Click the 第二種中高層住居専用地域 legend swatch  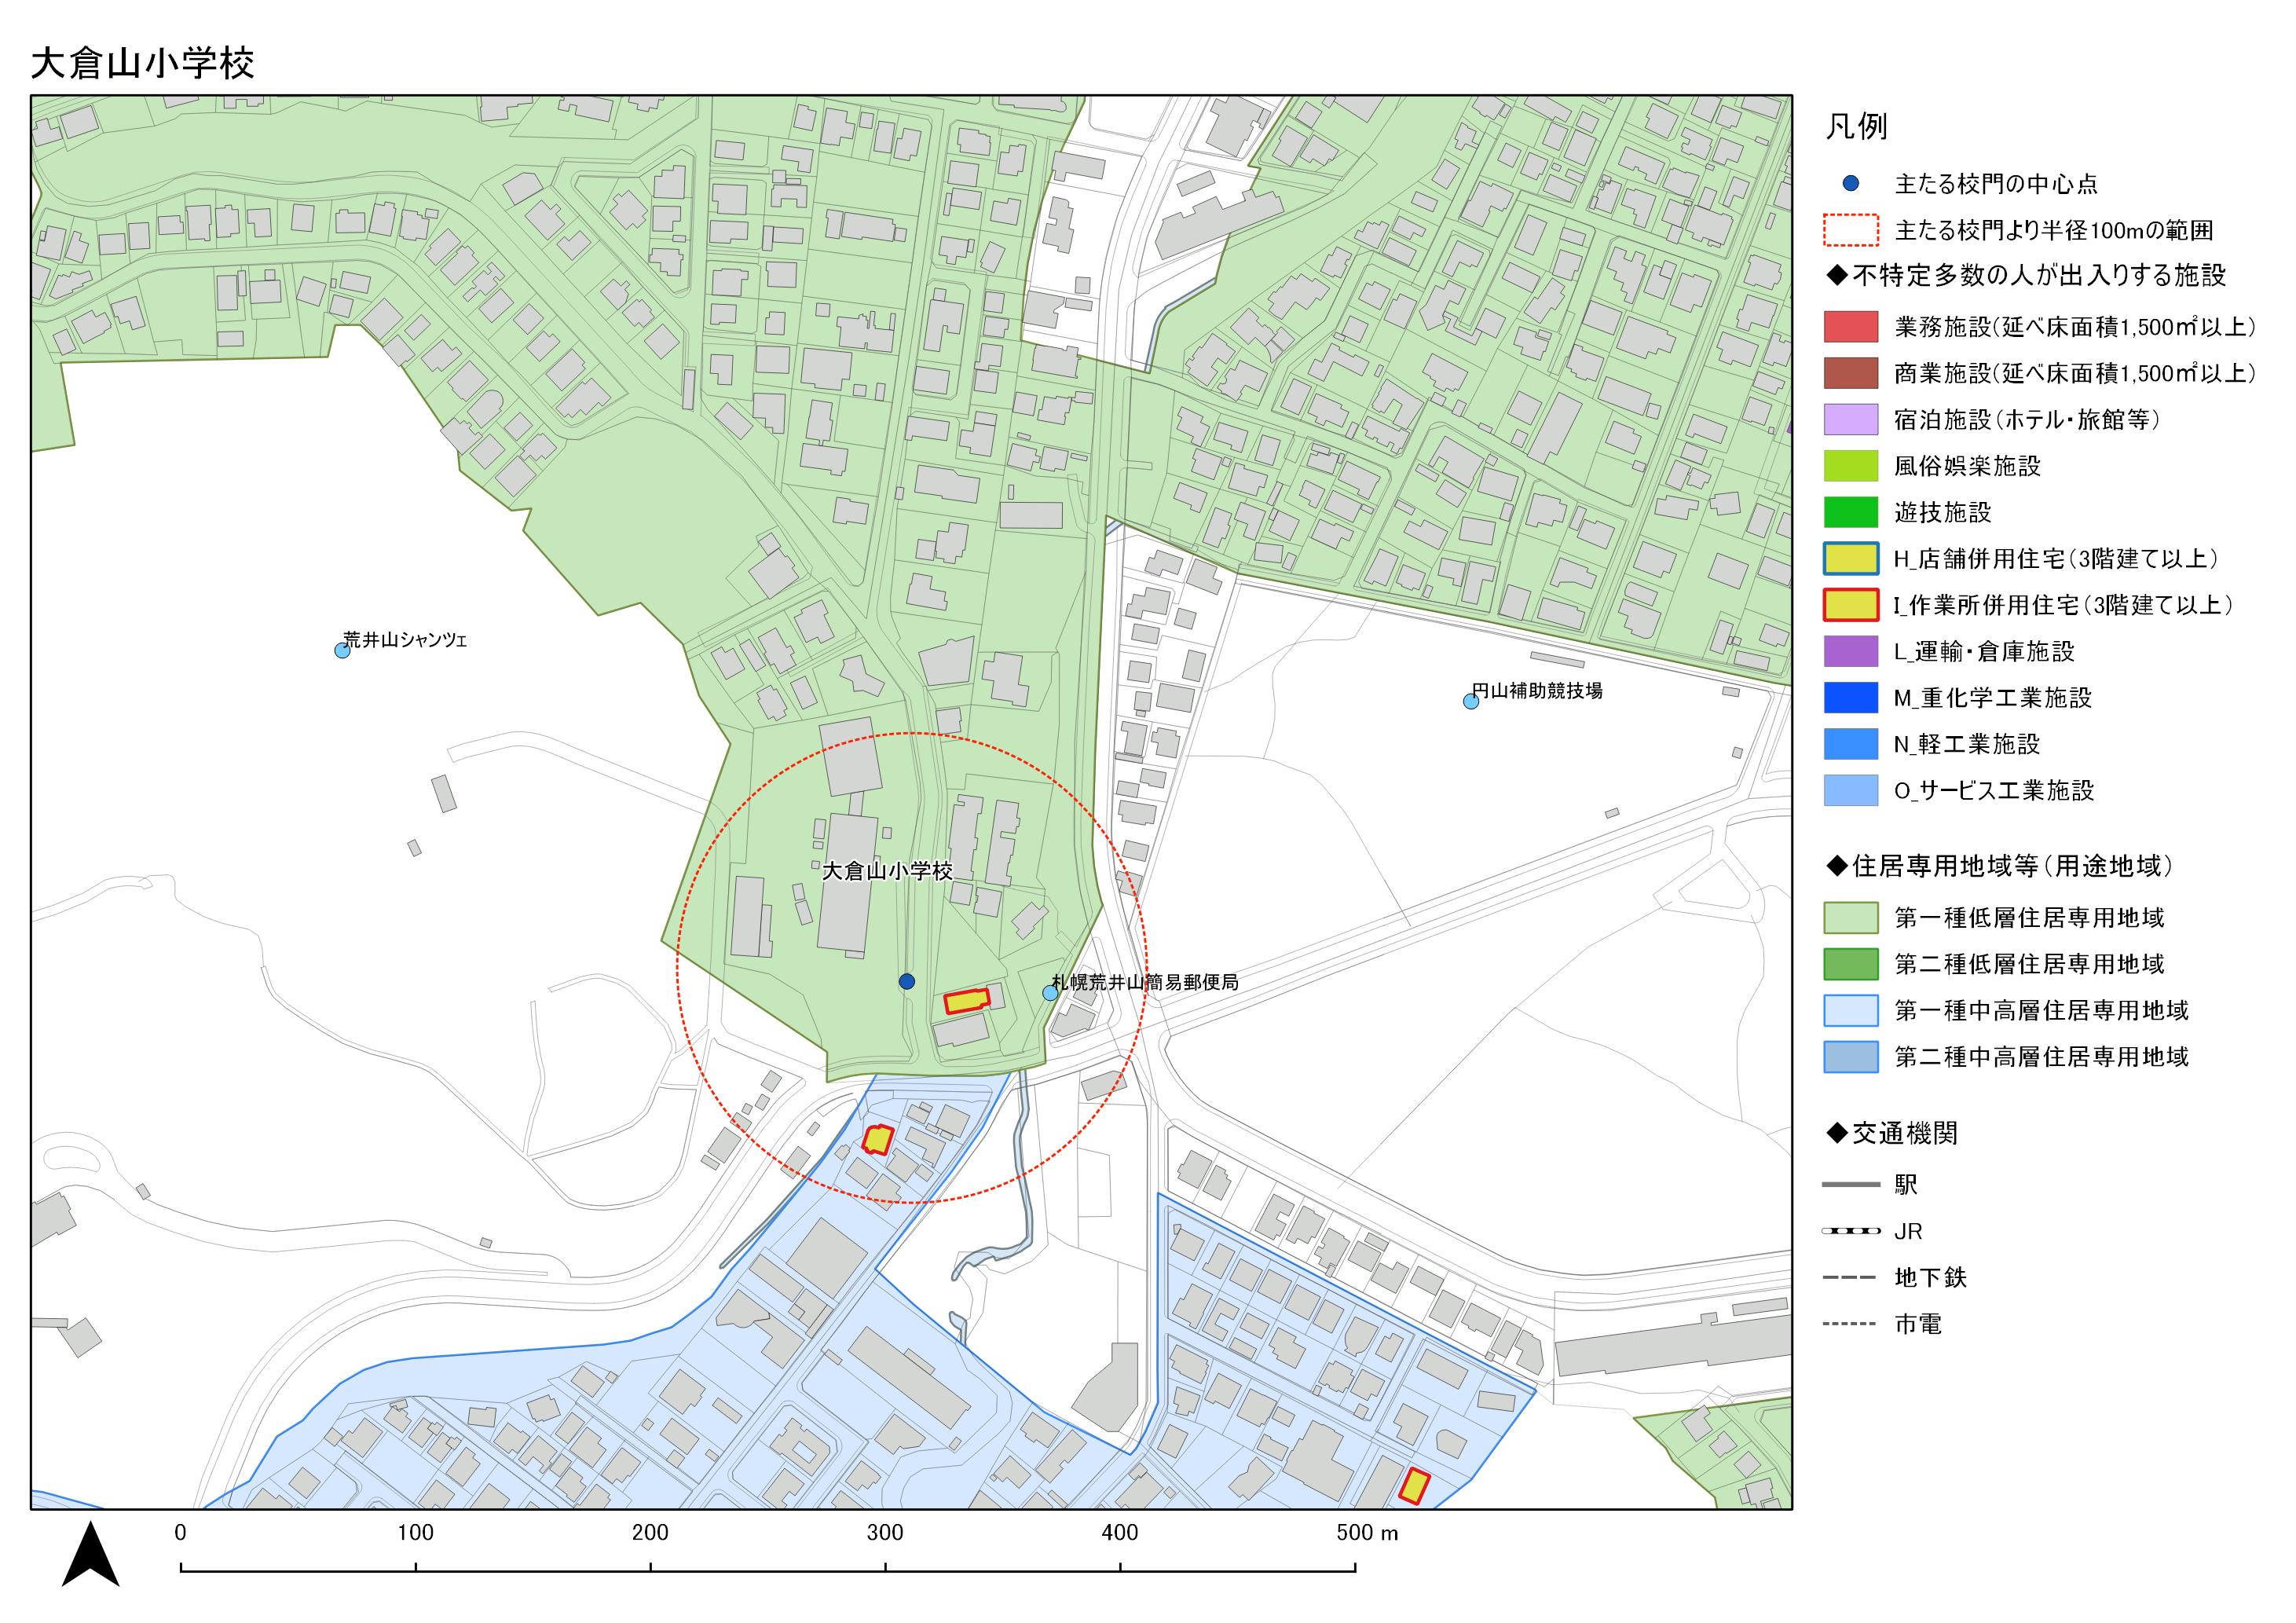1850,1056
